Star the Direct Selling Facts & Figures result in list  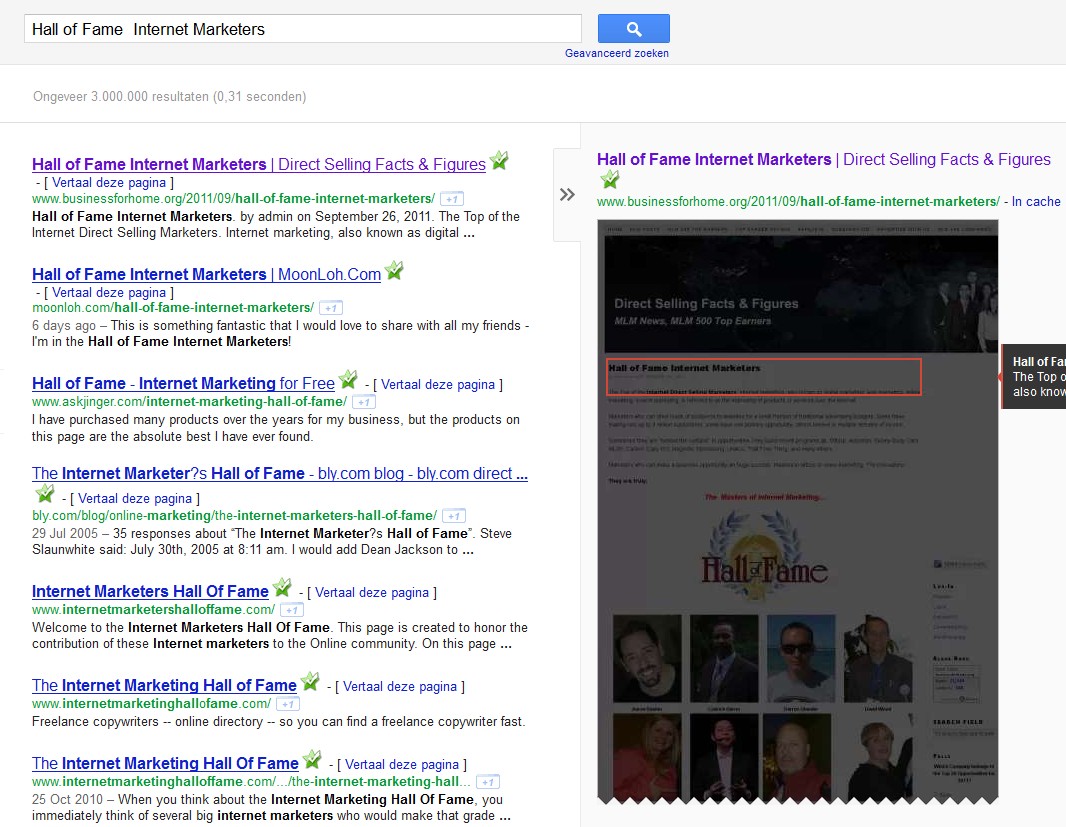[499, 161]
